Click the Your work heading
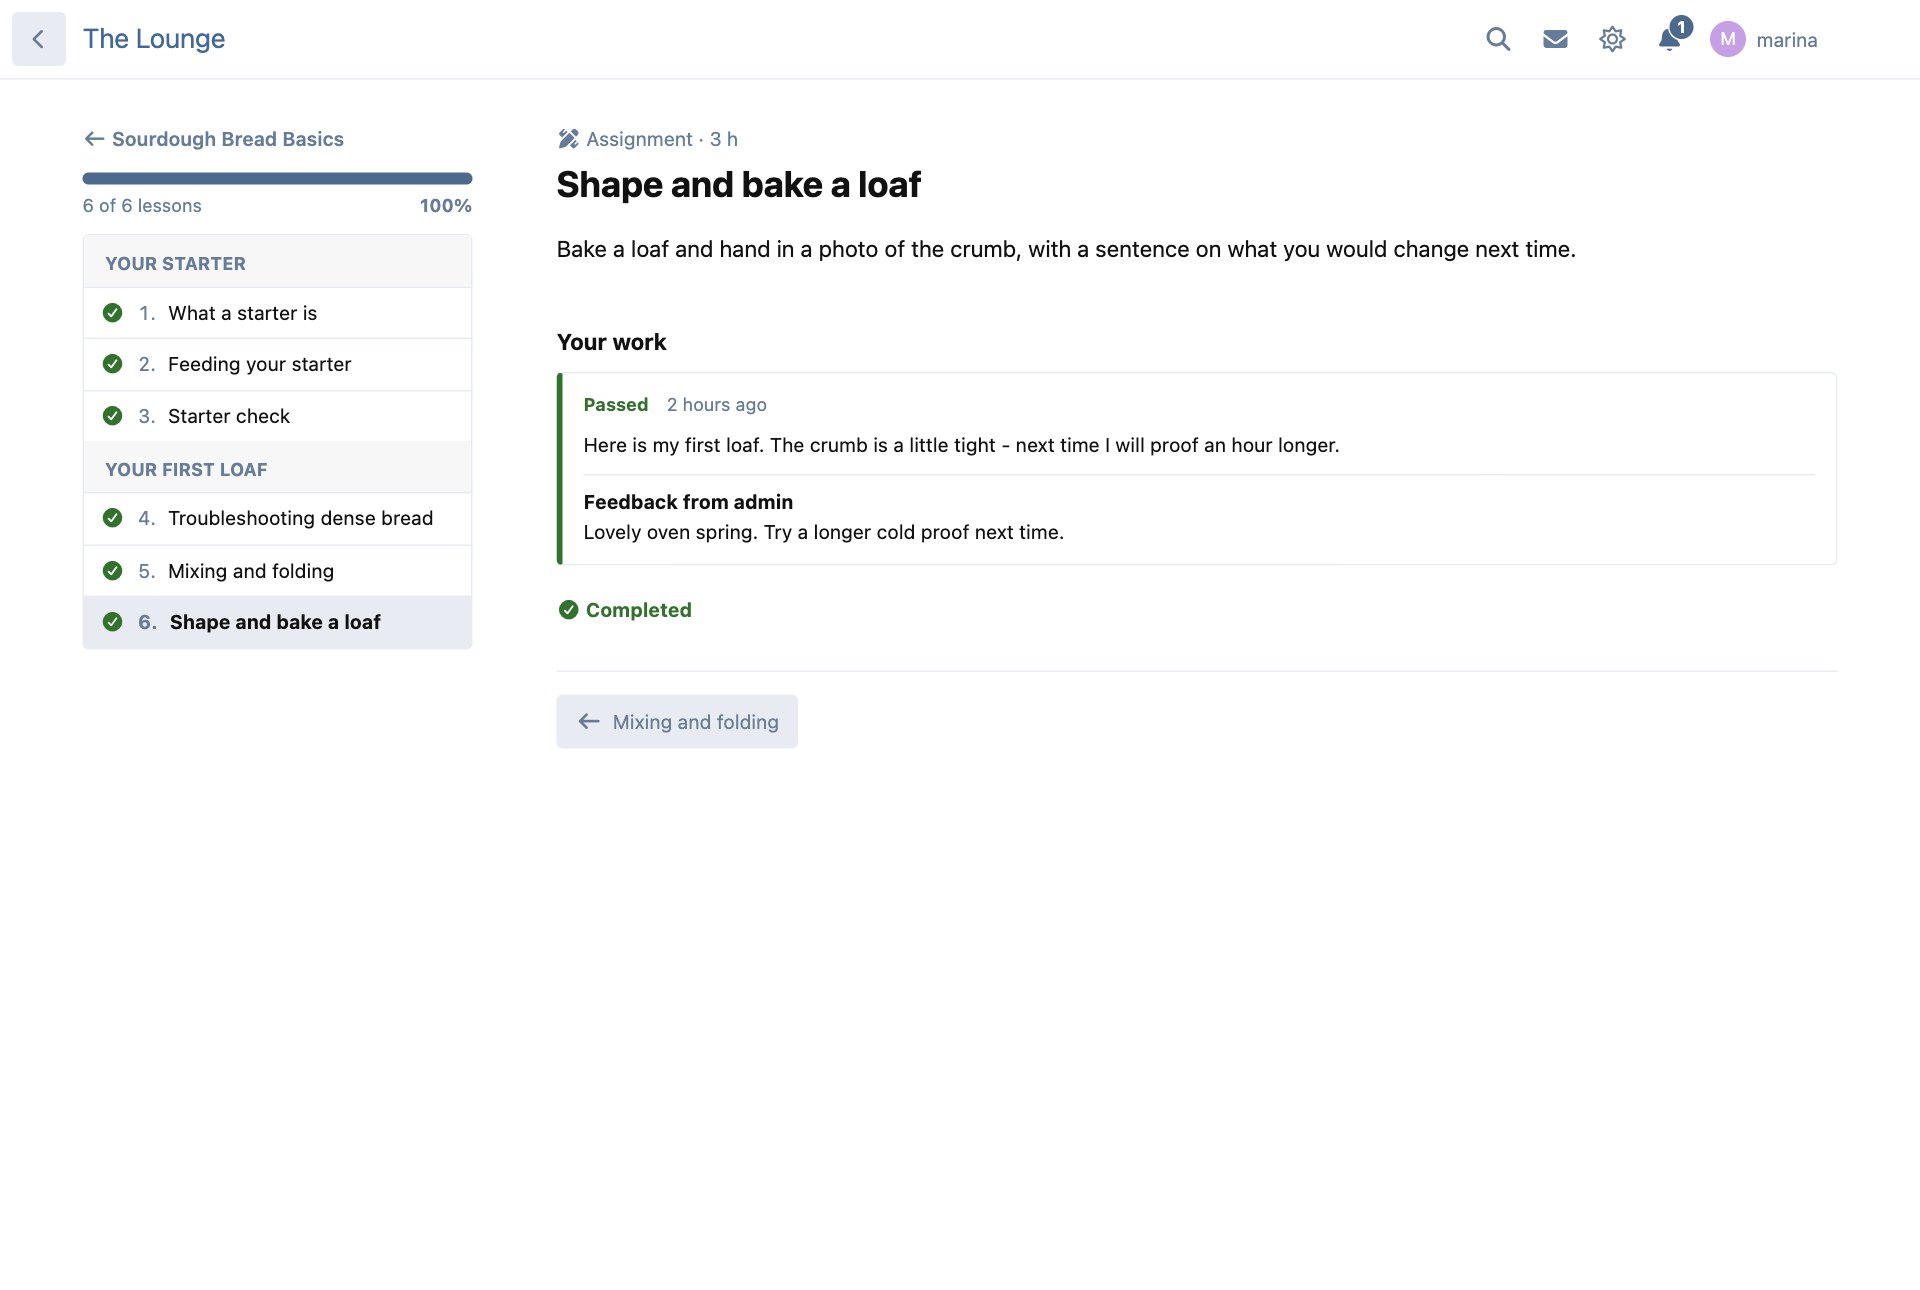Viewport: 1920px width, 1290px height. [611, 342]
